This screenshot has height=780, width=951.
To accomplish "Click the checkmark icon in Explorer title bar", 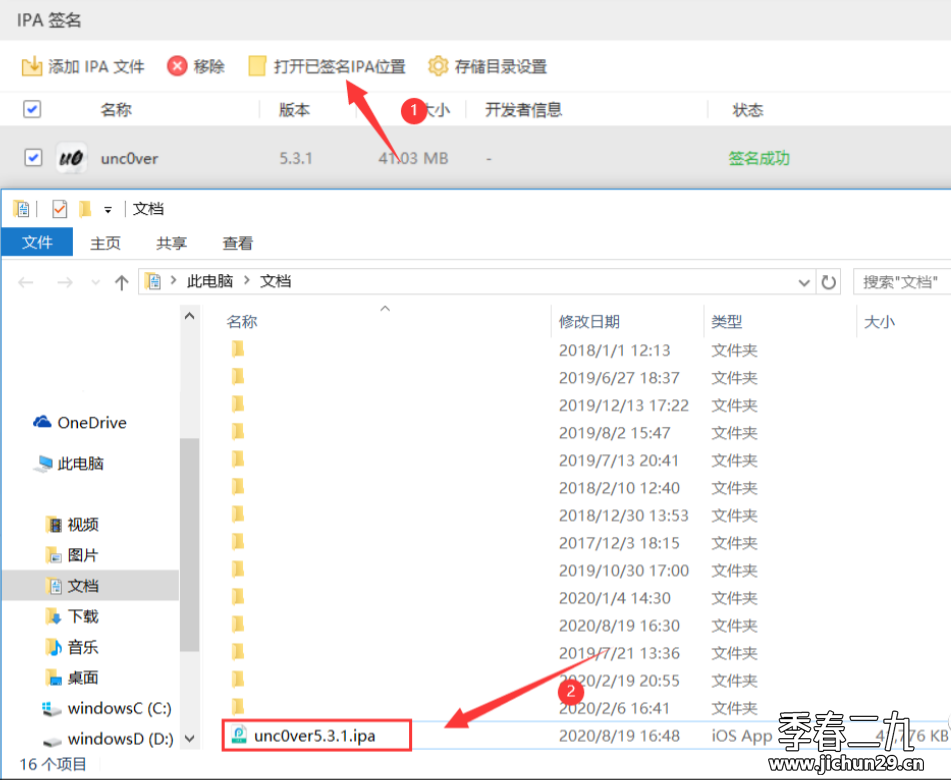I will pos(59,209).
